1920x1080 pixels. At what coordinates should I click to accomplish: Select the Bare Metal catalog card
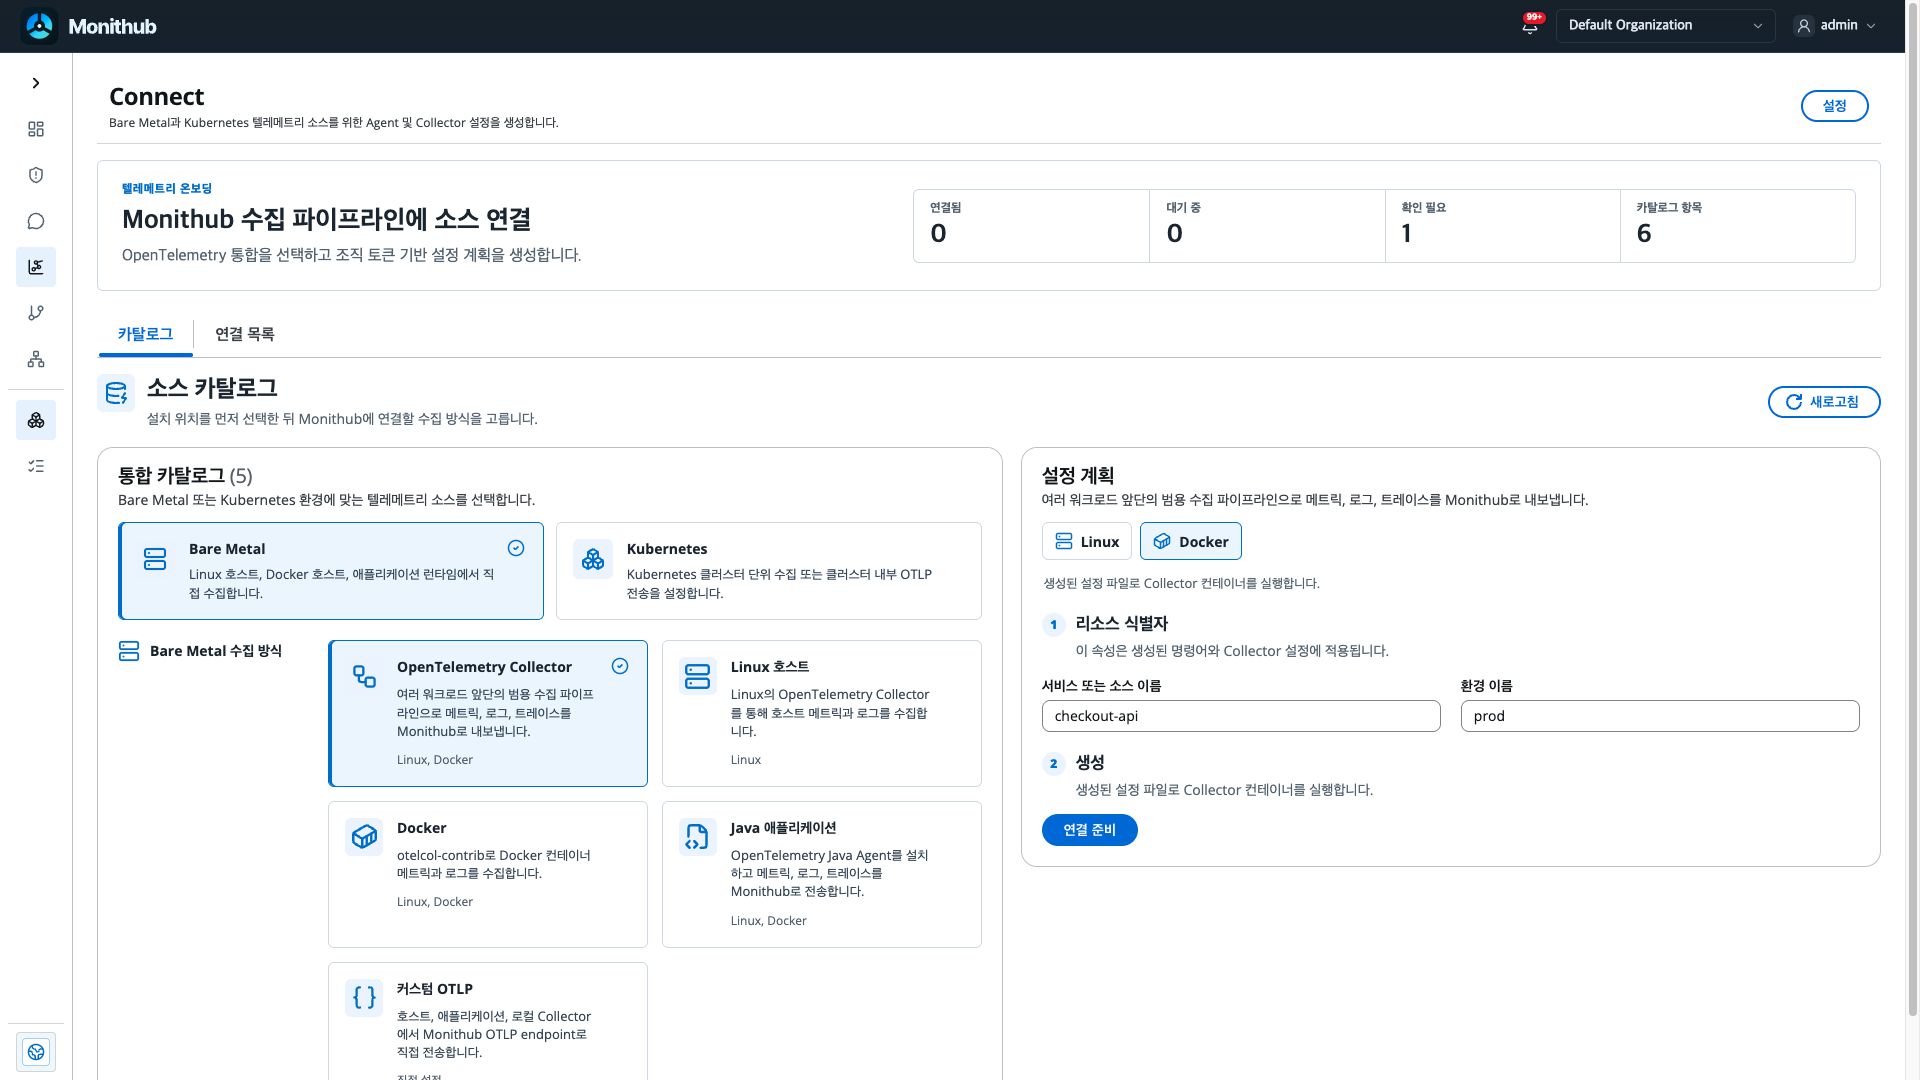coord(331,571)
